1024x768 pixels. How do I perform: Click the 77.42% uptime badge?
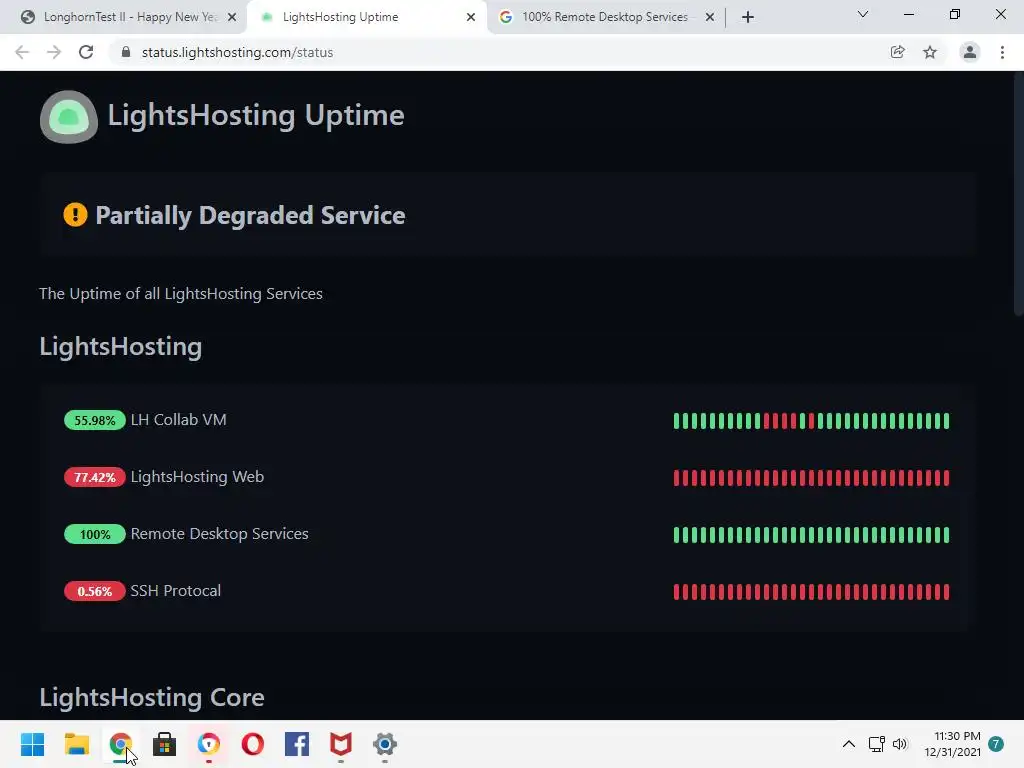click(94, 477)
